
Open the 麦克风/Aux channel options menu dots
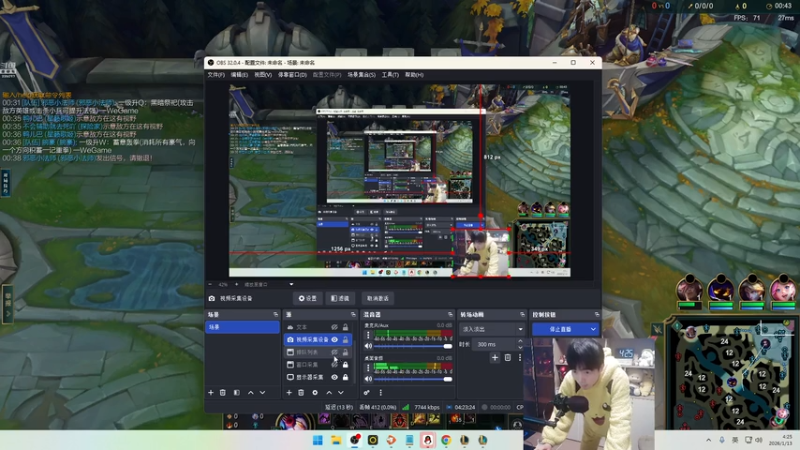pos(368,335)
